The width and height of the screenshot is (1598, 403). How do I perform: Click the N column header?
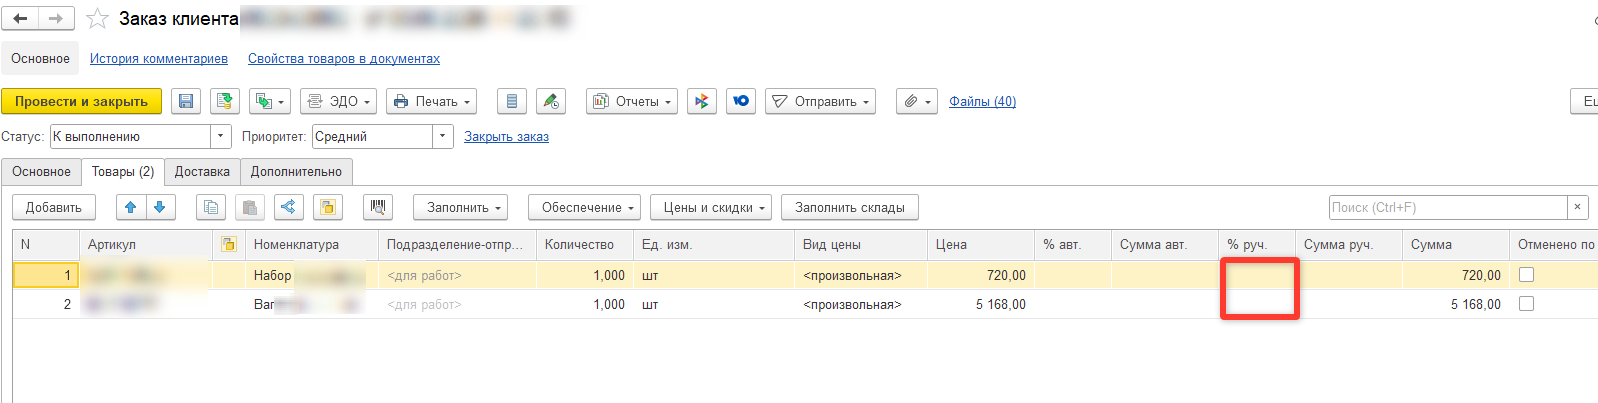(45, 244)
